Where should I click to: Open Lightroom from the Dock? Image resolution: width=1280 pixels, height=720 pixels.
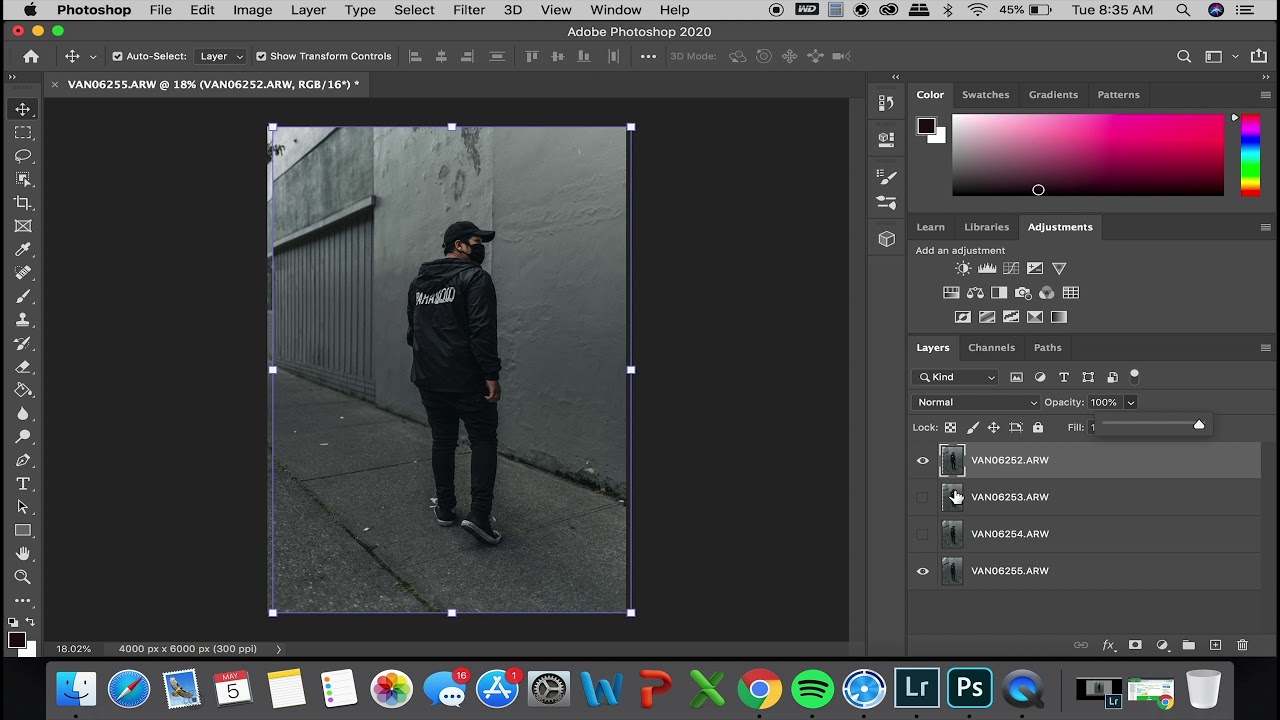[x=917, y=689]
